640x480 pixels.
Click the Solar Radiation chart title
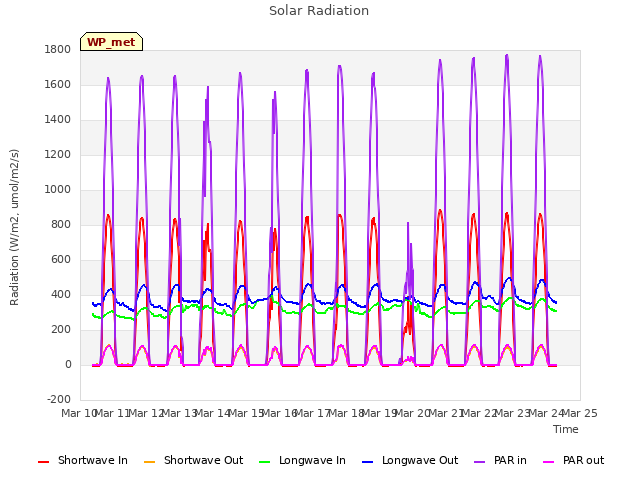pos(319,11)
